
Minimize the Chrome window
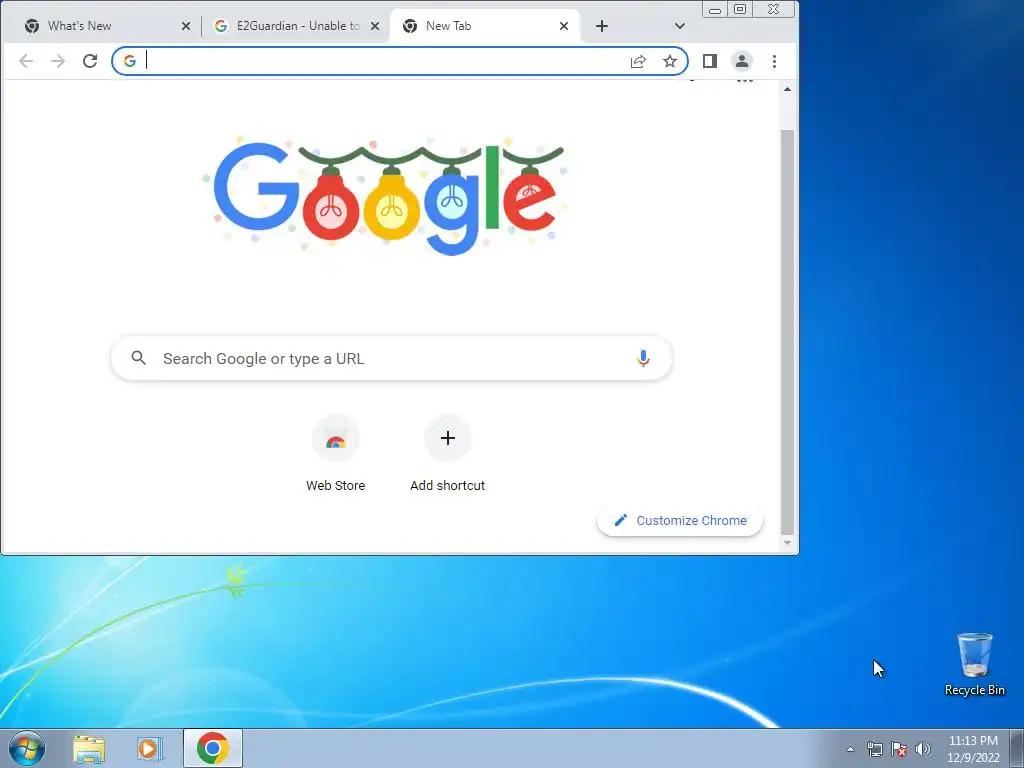click(x=715, y=10)
